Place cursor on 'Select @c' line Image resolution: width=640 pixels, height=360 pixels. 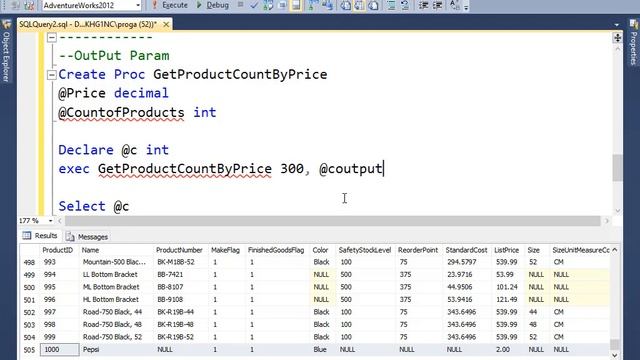(x=94, y=207)
